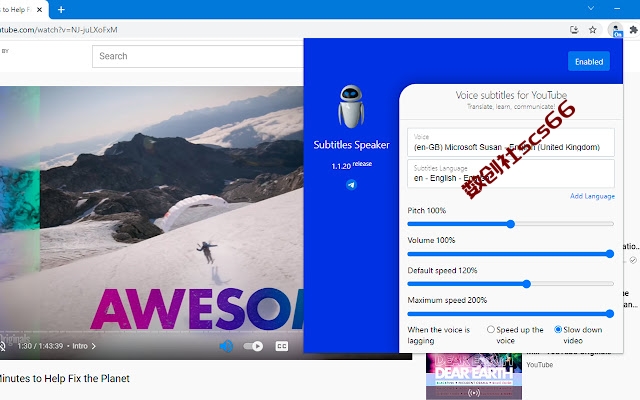Click the '1.1.20 release' version text
The width and height of the screenshot is (640, 400).
(351, 165)
